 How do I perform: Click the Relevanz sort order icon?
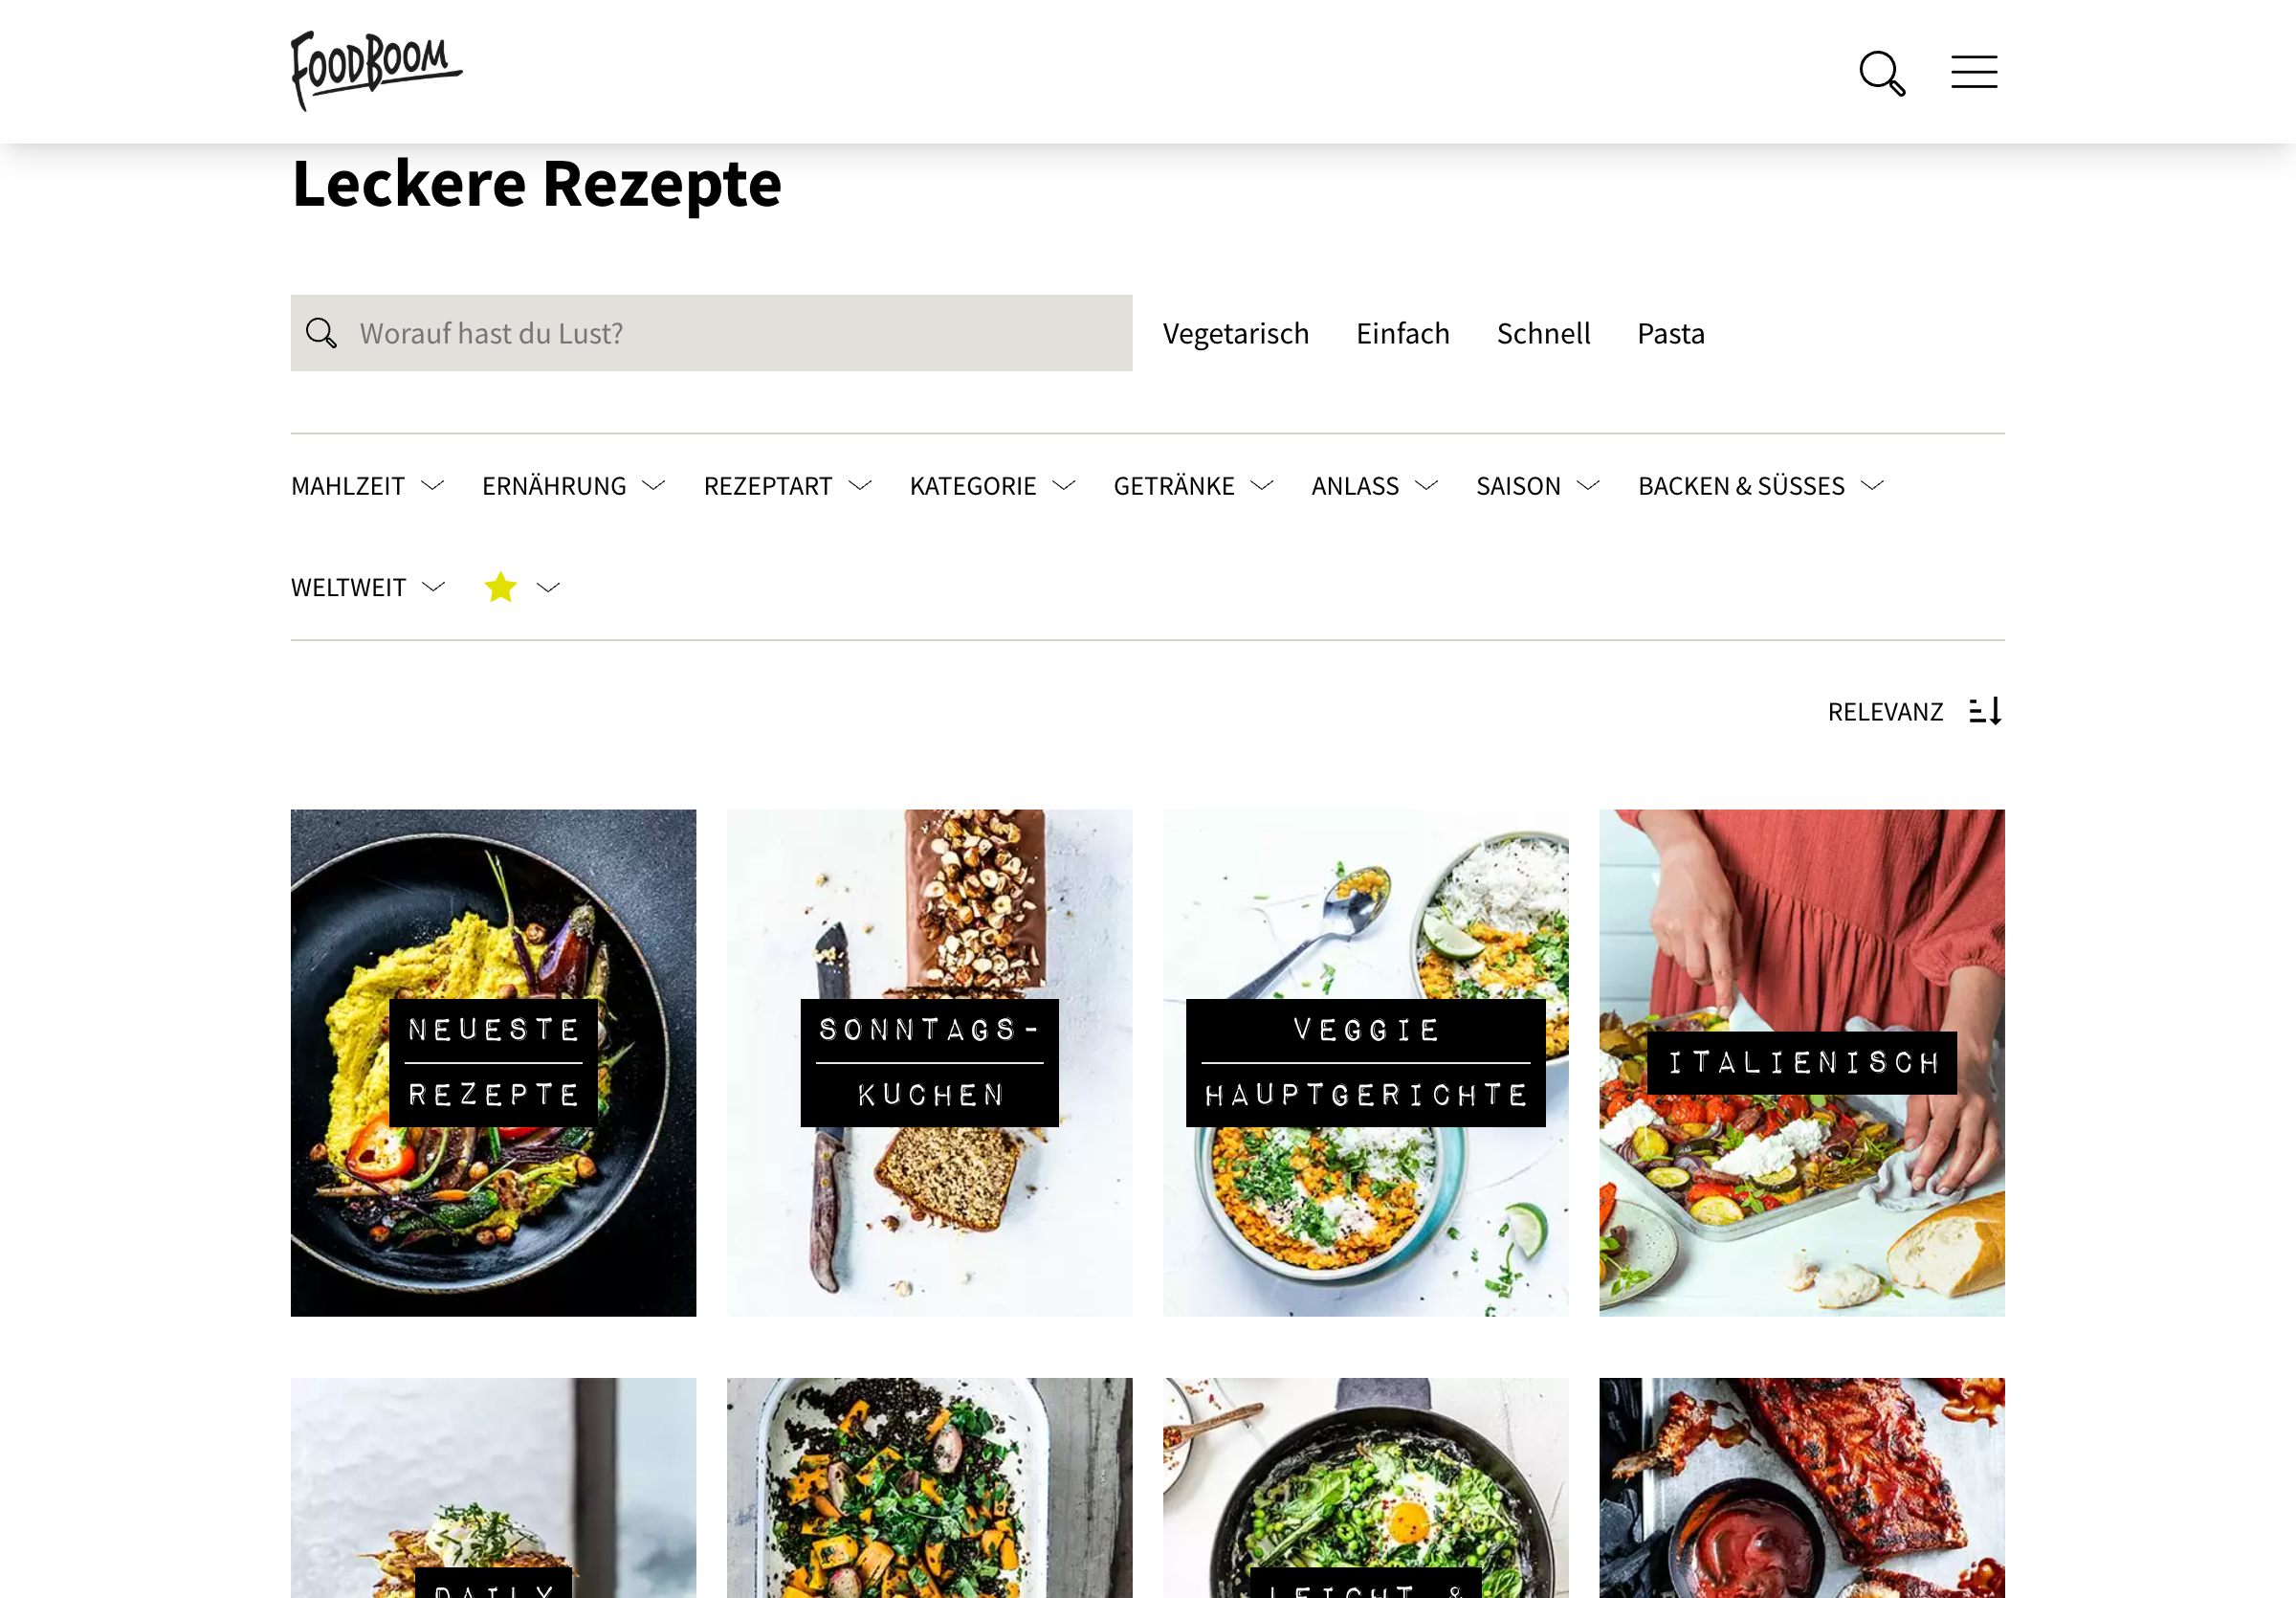click(x=1985, y=711)
